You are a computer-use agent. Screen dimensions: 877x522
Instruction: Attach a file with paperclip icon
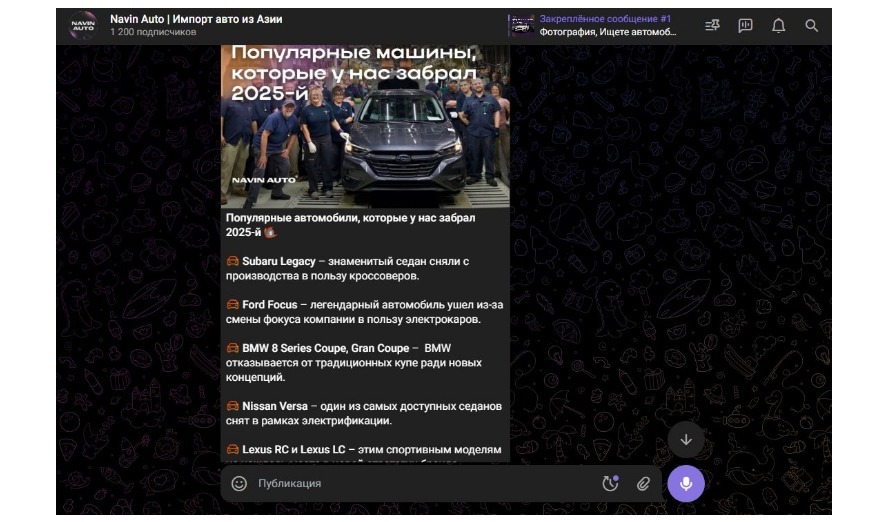pos(643,483)
